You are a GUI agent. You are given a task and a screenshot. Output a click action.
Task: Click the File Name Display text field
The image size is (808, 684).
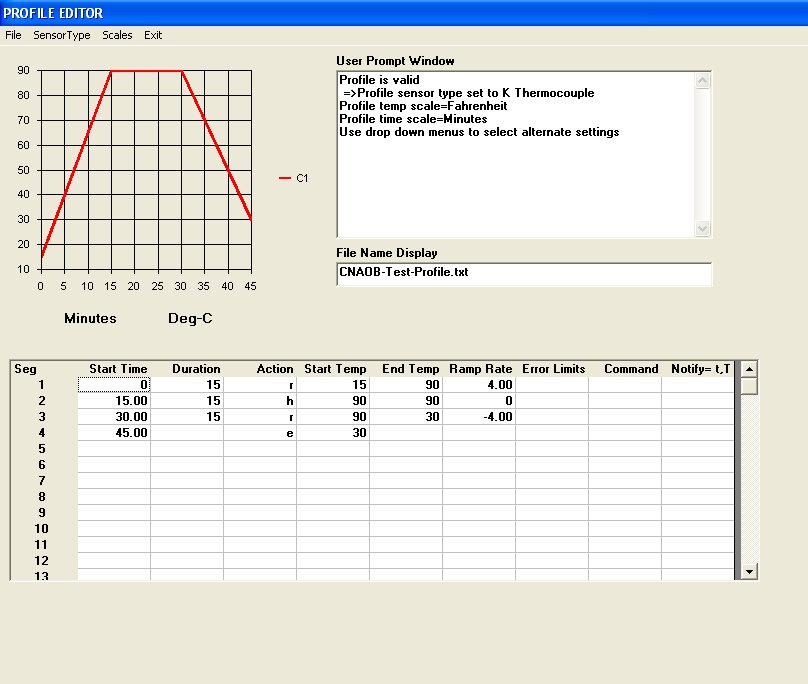coord(524,274)
